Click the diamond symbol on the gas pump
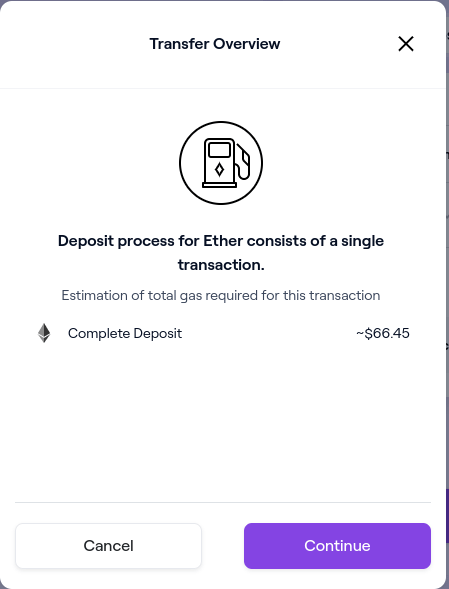 tap(219, 169)
